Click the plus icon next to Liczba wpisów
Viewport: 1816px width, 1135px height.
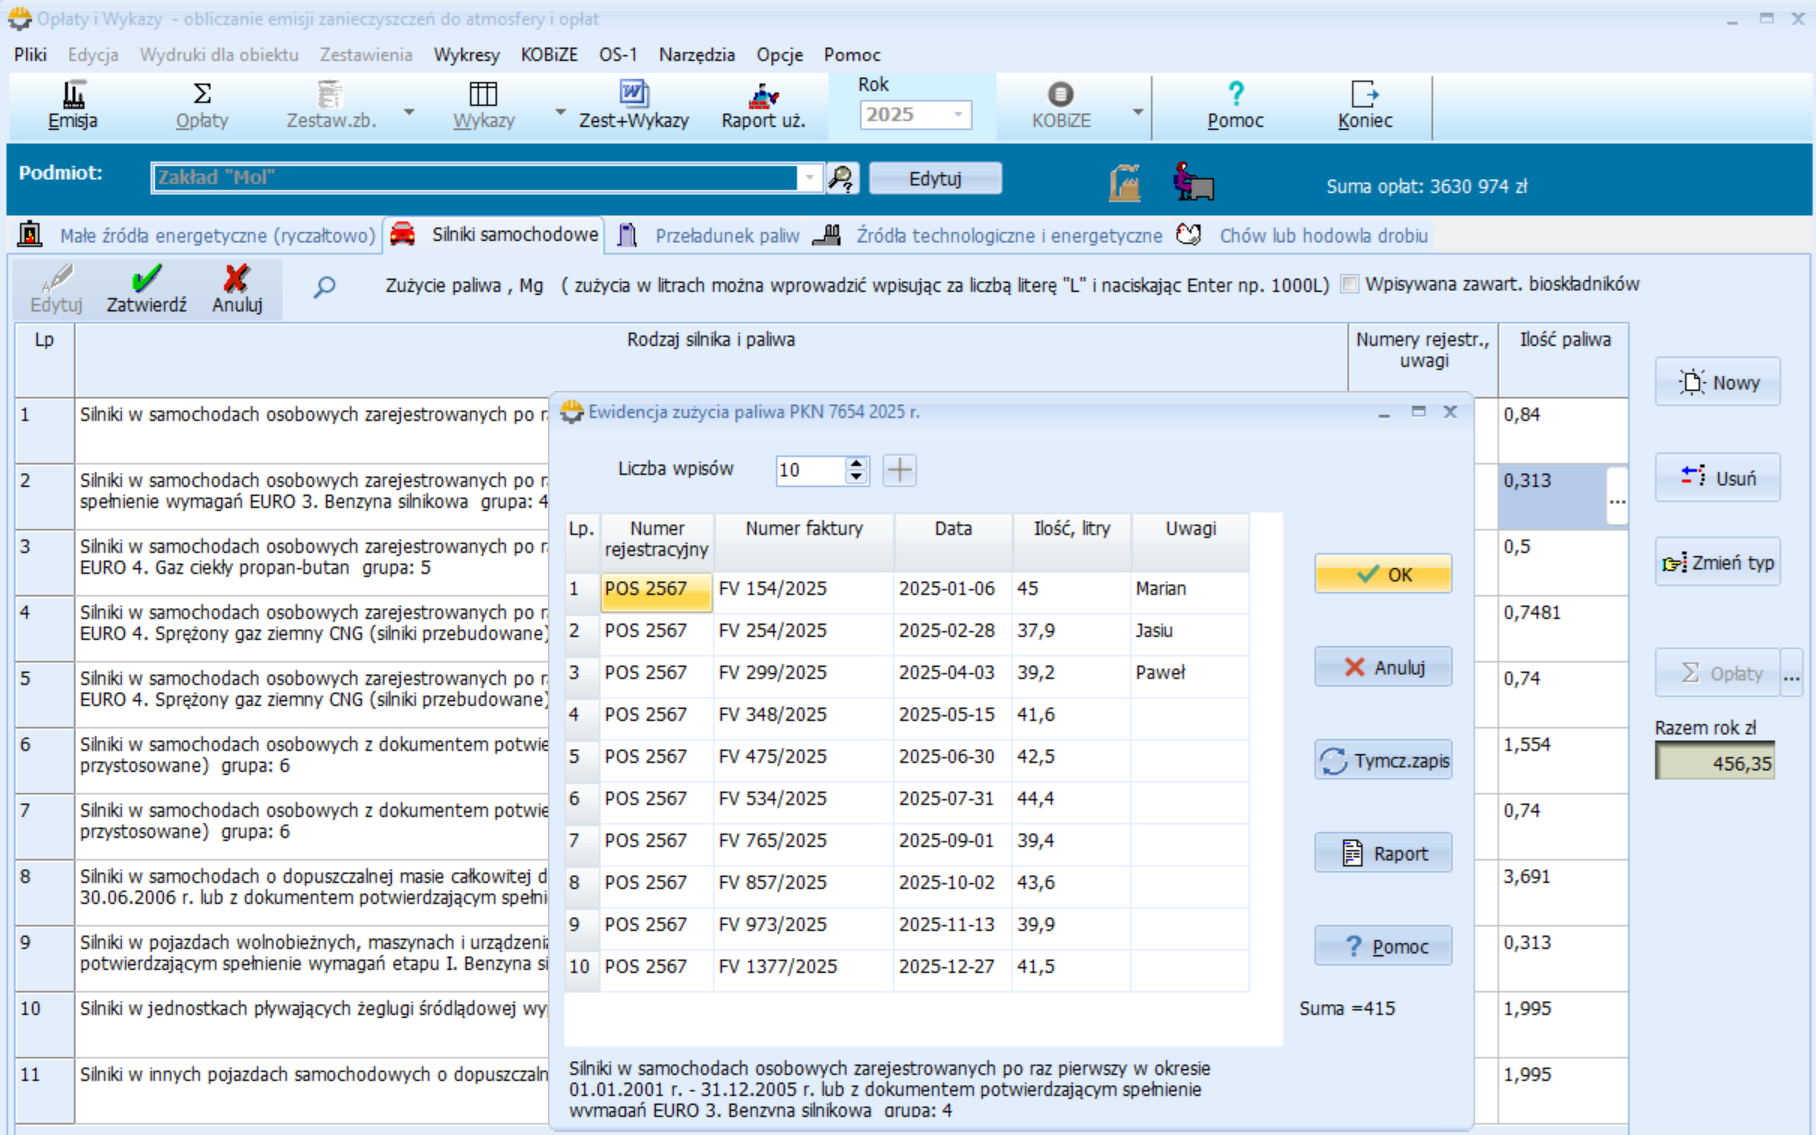pos(899,470)
